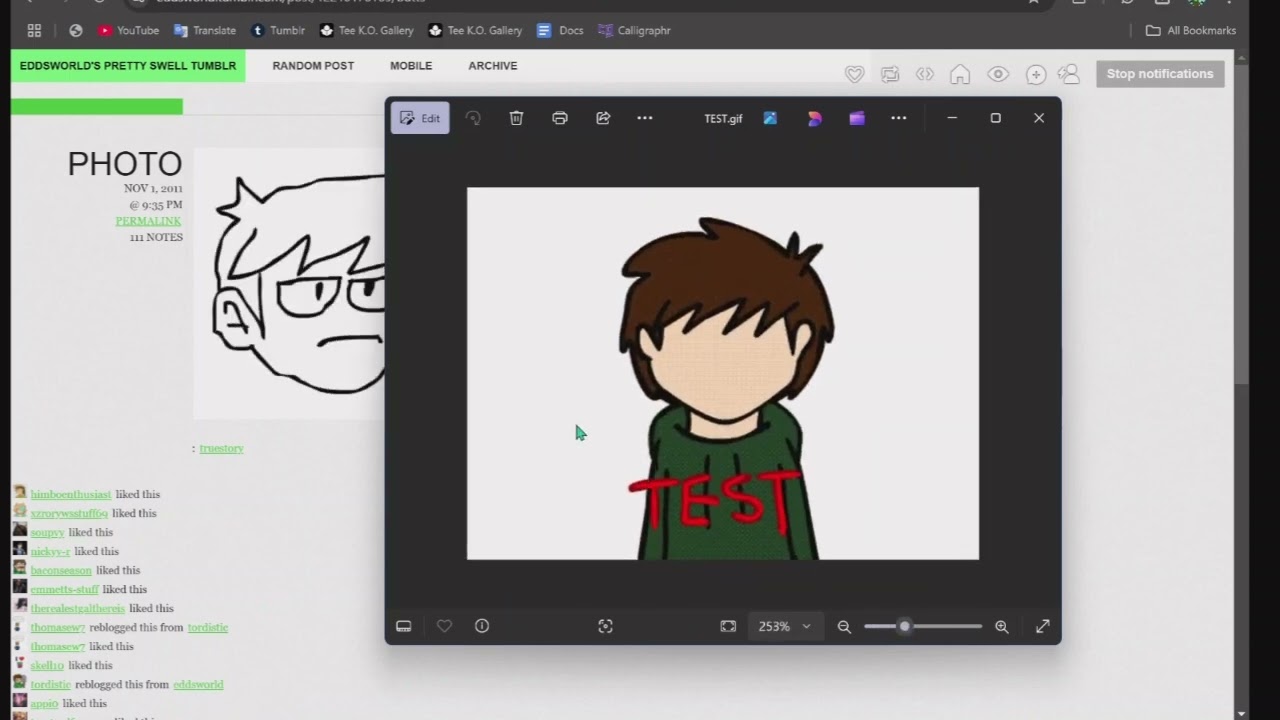Open the Translate bookmark
This screenshot has width=1280, height=720.
point(205,30)
